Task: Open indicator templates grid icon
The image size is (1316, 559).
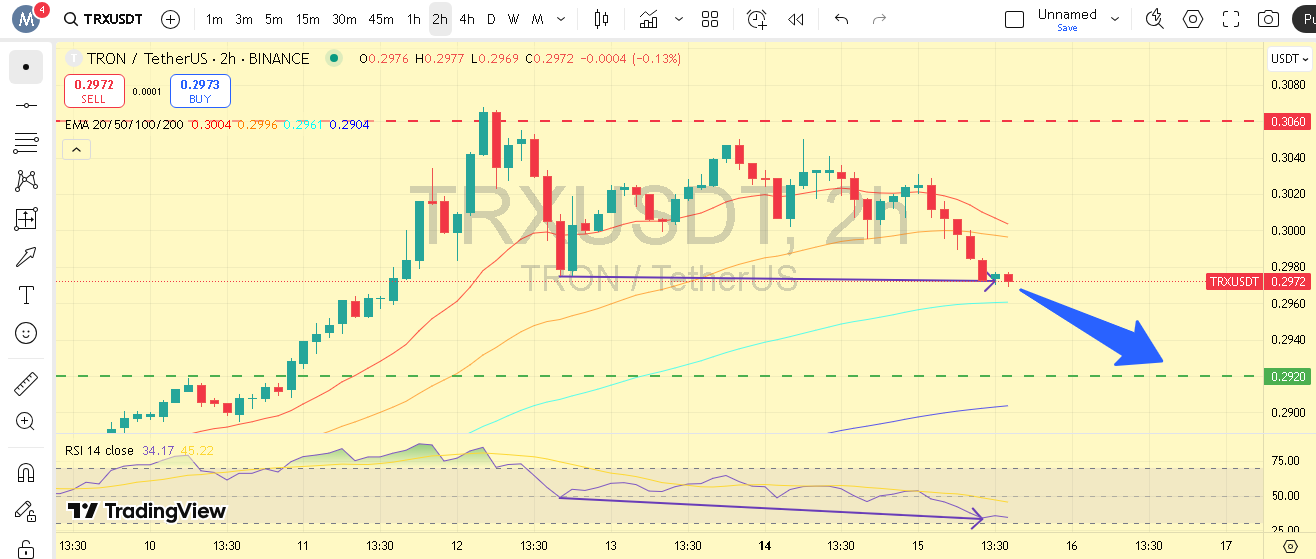Action: (x=710, y=19)
